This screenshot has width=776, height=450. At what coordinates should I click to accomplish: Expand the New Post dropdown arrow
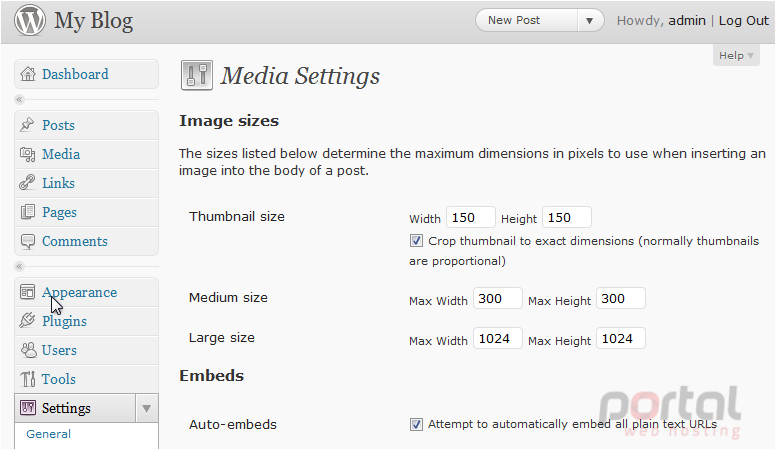point(589,21)
